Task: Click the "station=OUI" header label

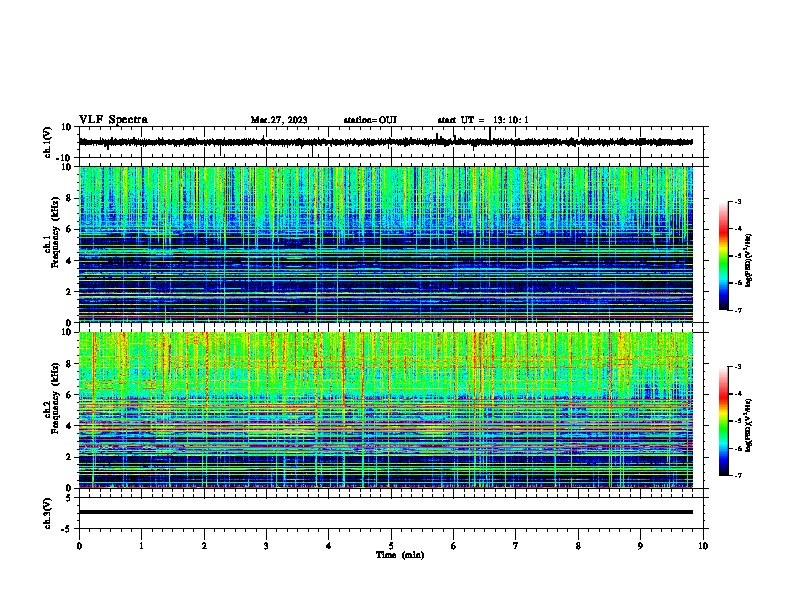Action: pos(370,120)
